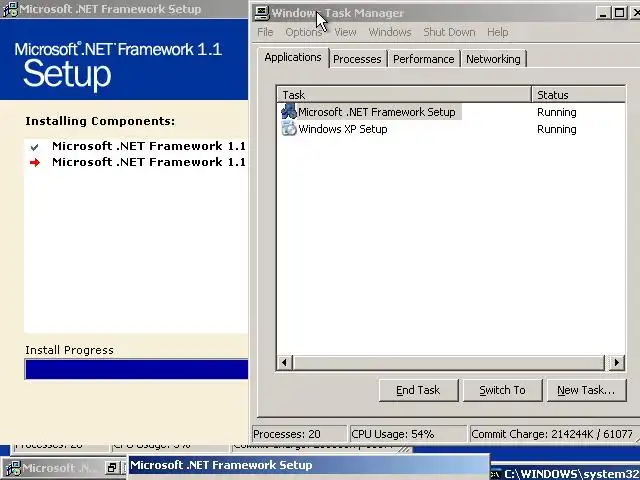Viewport: 640px width, 480px height.
Task: Click the left scroll arrow in the task list
Action: [284, 362]
